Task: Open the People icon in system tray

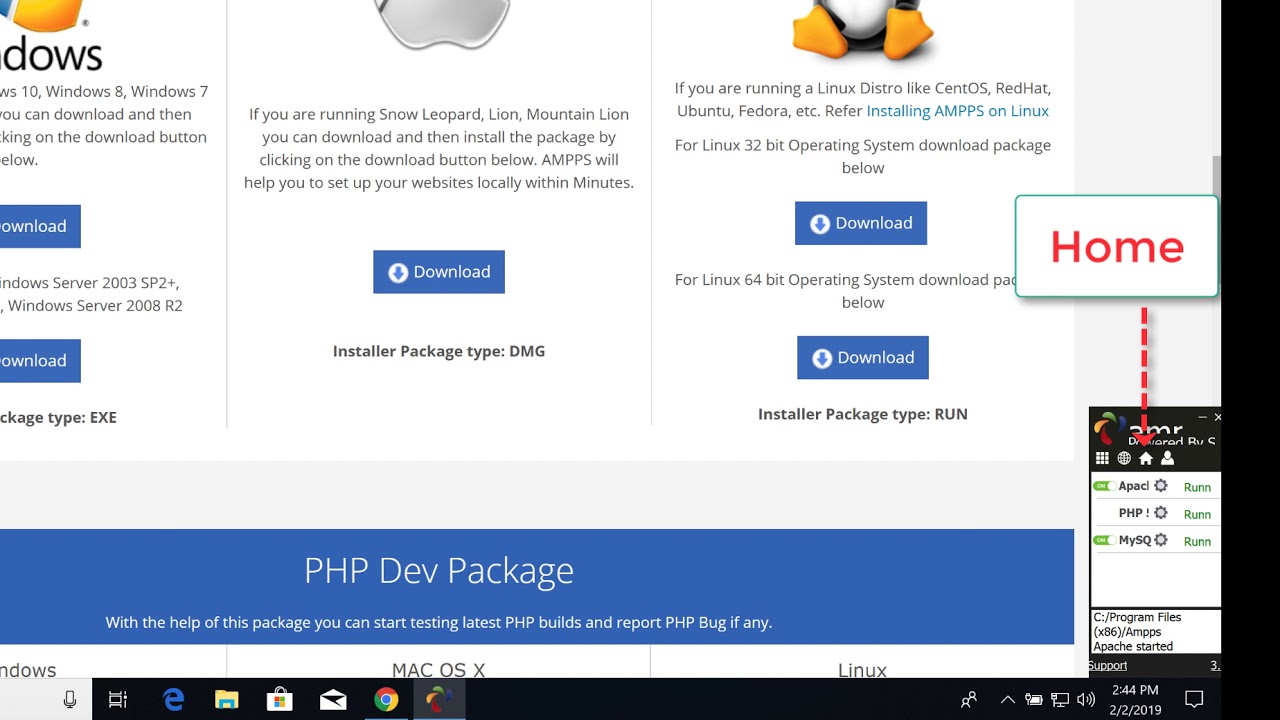Action: (x=968, y=700)
